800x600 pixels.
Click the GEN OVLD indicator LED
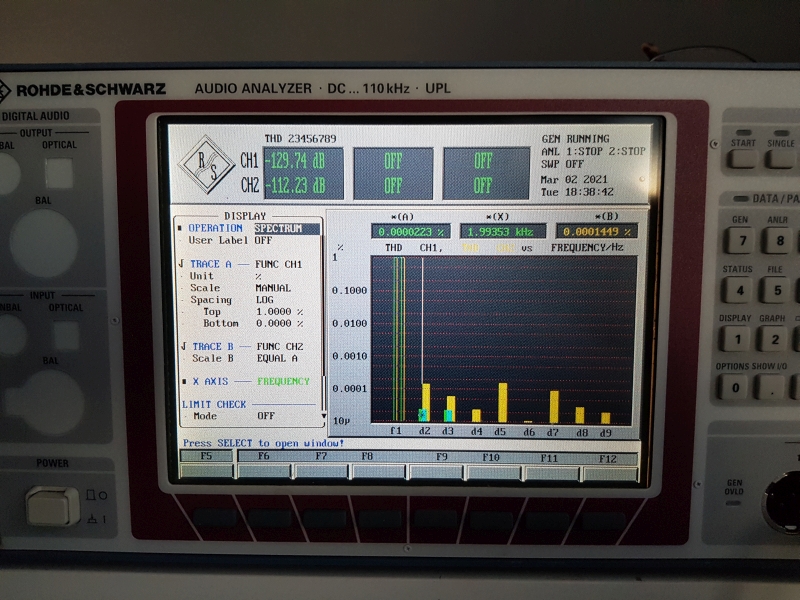(734, 504)
